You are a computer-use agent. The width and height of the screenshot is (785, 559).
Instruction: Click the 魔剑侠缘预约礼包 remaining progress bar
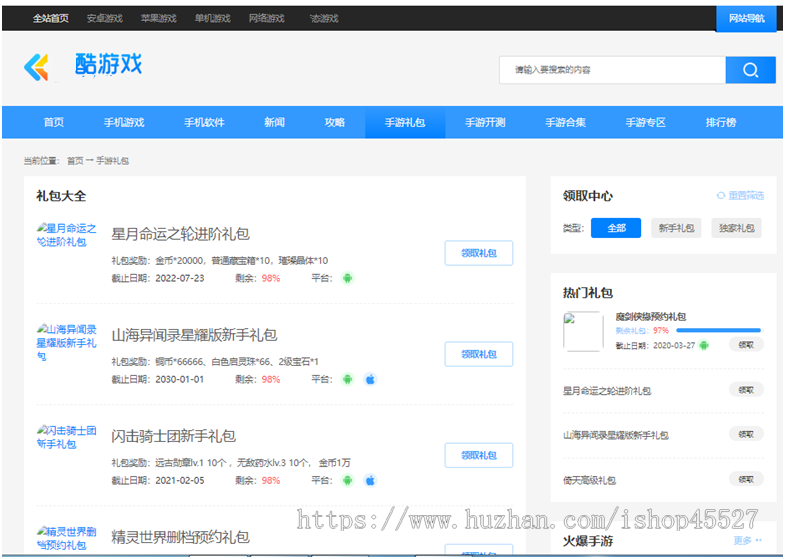click(718, 330)
